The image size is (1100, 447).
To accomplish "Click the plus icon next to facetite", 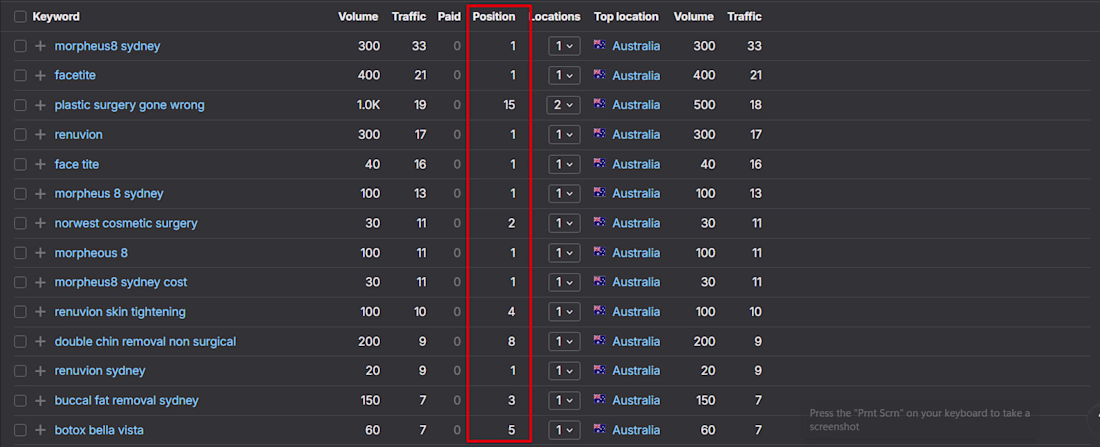I will point(41,76).
